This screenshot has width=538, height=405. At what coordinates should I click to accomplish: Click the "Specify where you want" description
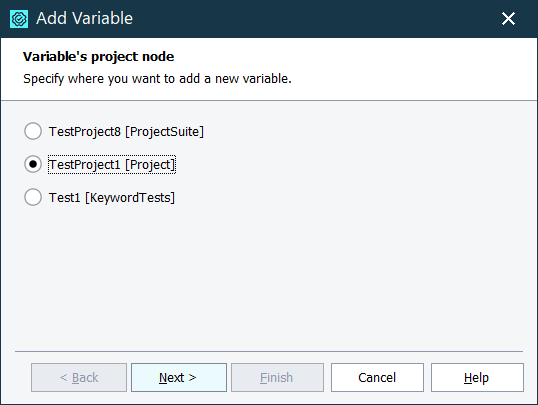[x=157, y=79]
